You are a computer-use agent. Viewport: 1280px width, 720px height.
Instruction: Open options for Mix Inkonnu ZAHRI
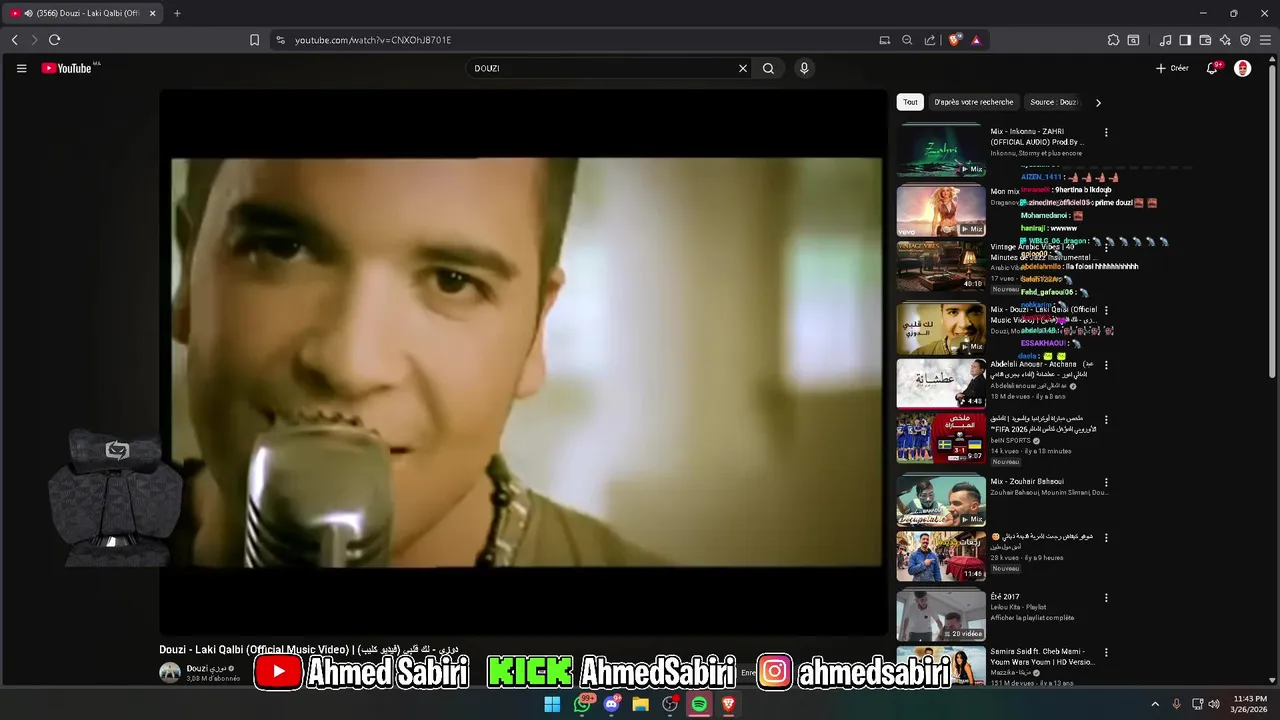tap(1106, 132)
